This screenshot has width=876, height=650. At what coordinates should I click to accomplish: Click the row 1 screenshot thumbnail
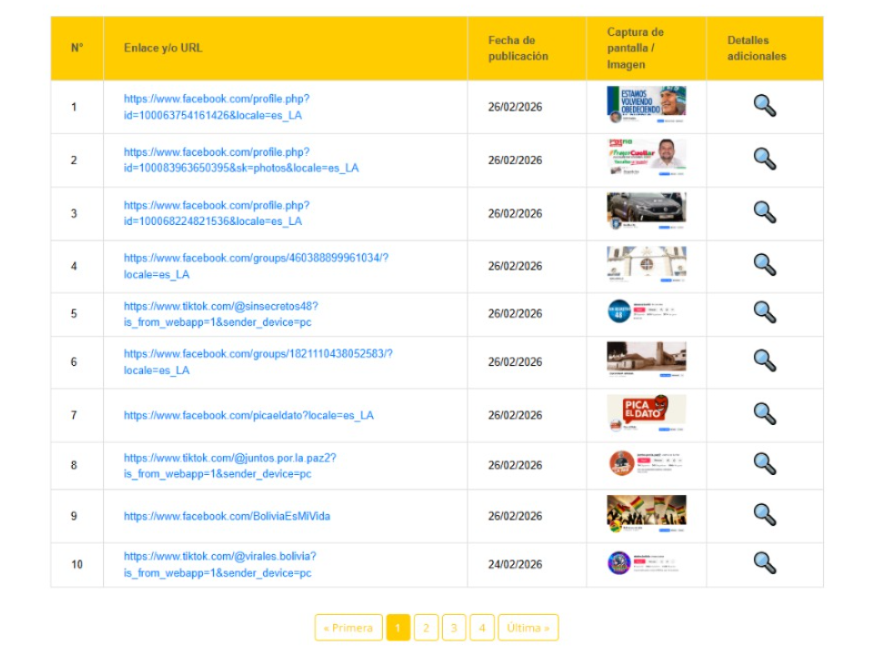[646, 105]
